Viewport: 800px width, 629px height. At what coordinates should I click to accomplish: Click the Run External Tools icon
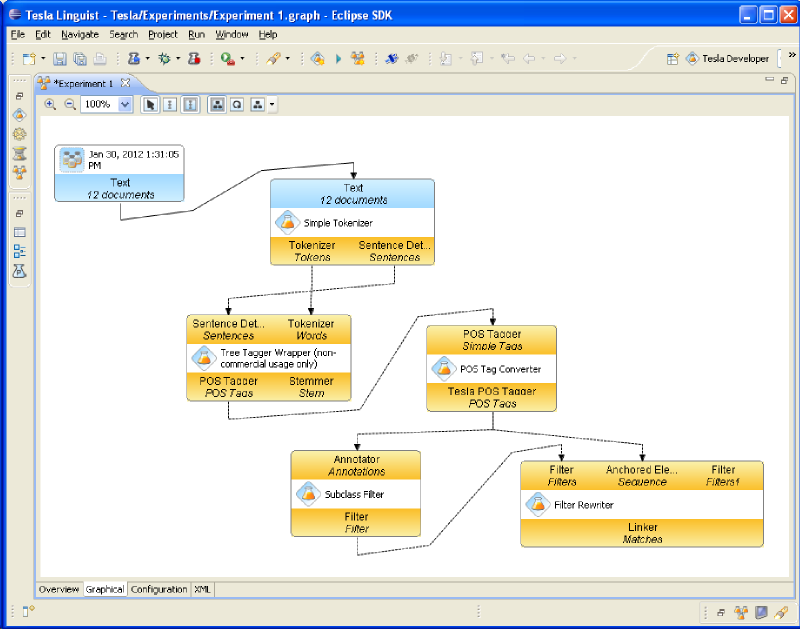tap(228, 59)
